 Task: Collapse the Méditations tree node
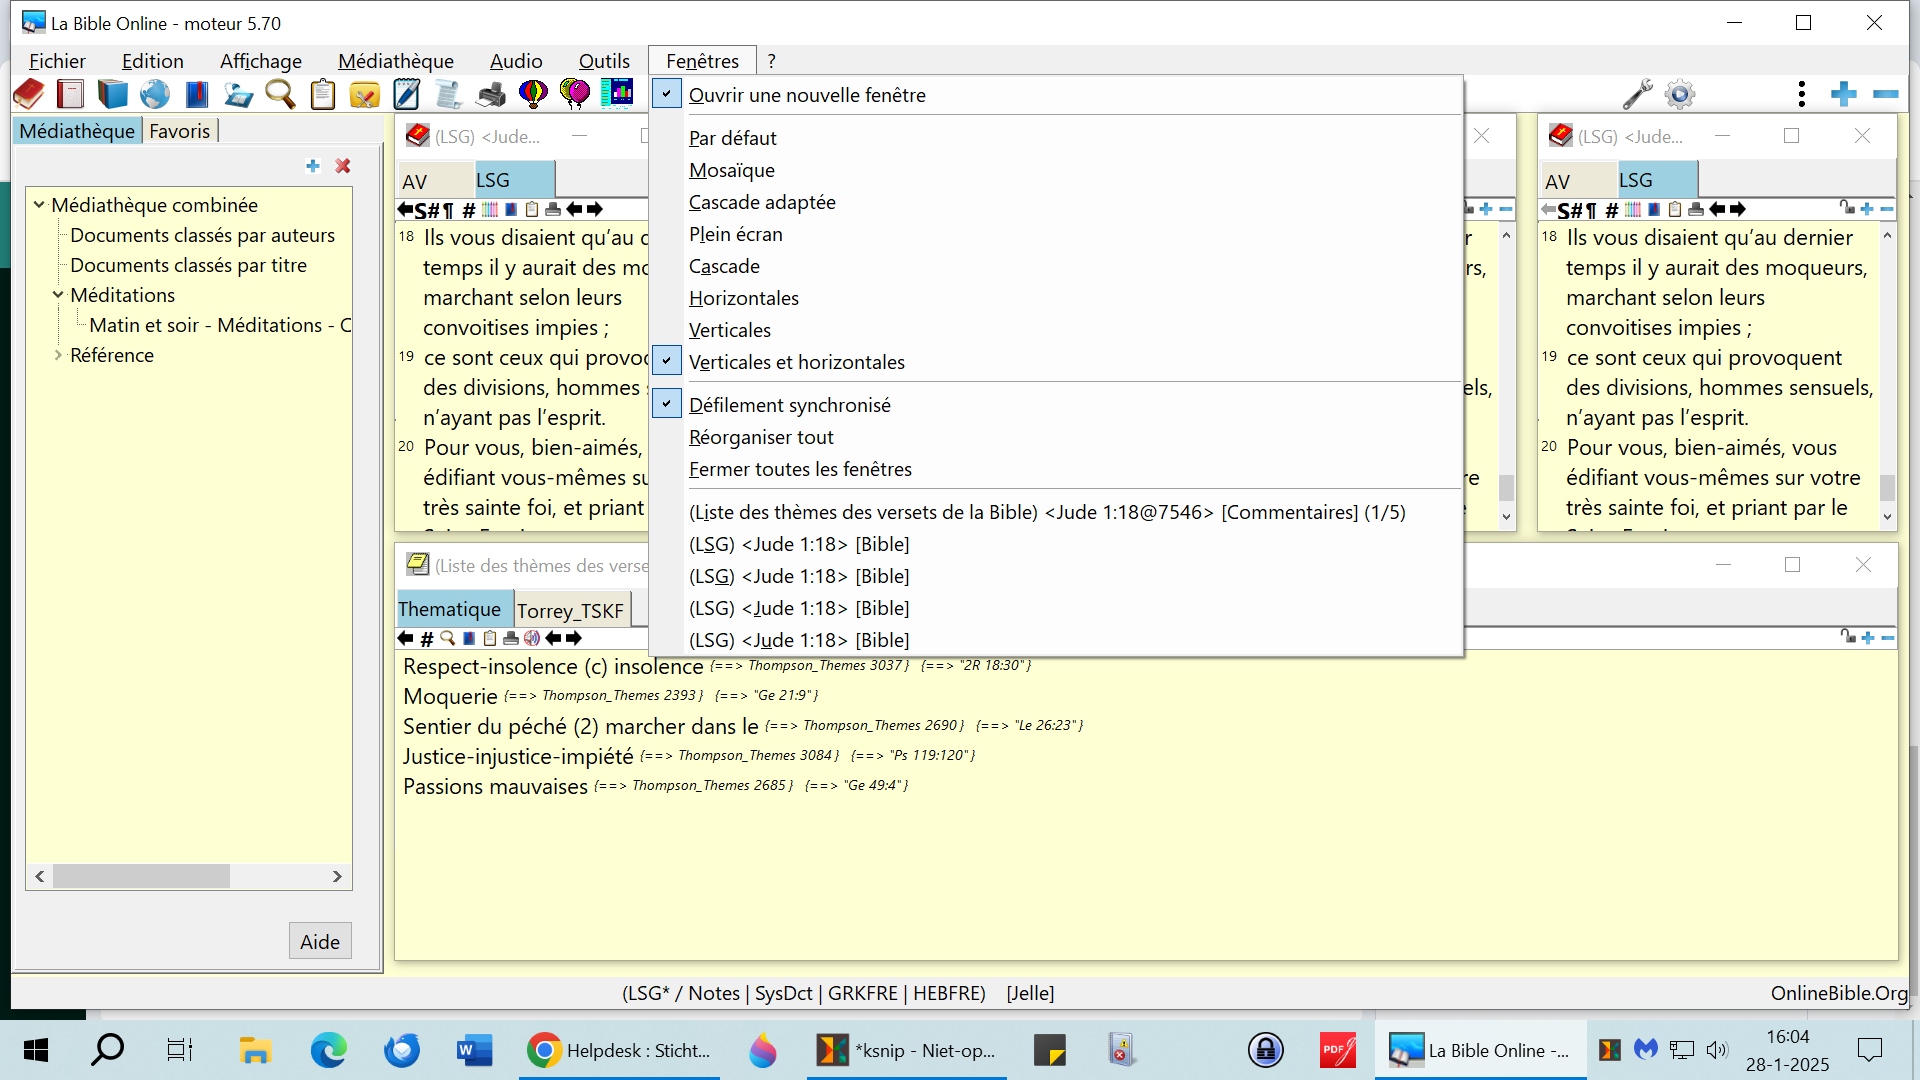[58, 295]
